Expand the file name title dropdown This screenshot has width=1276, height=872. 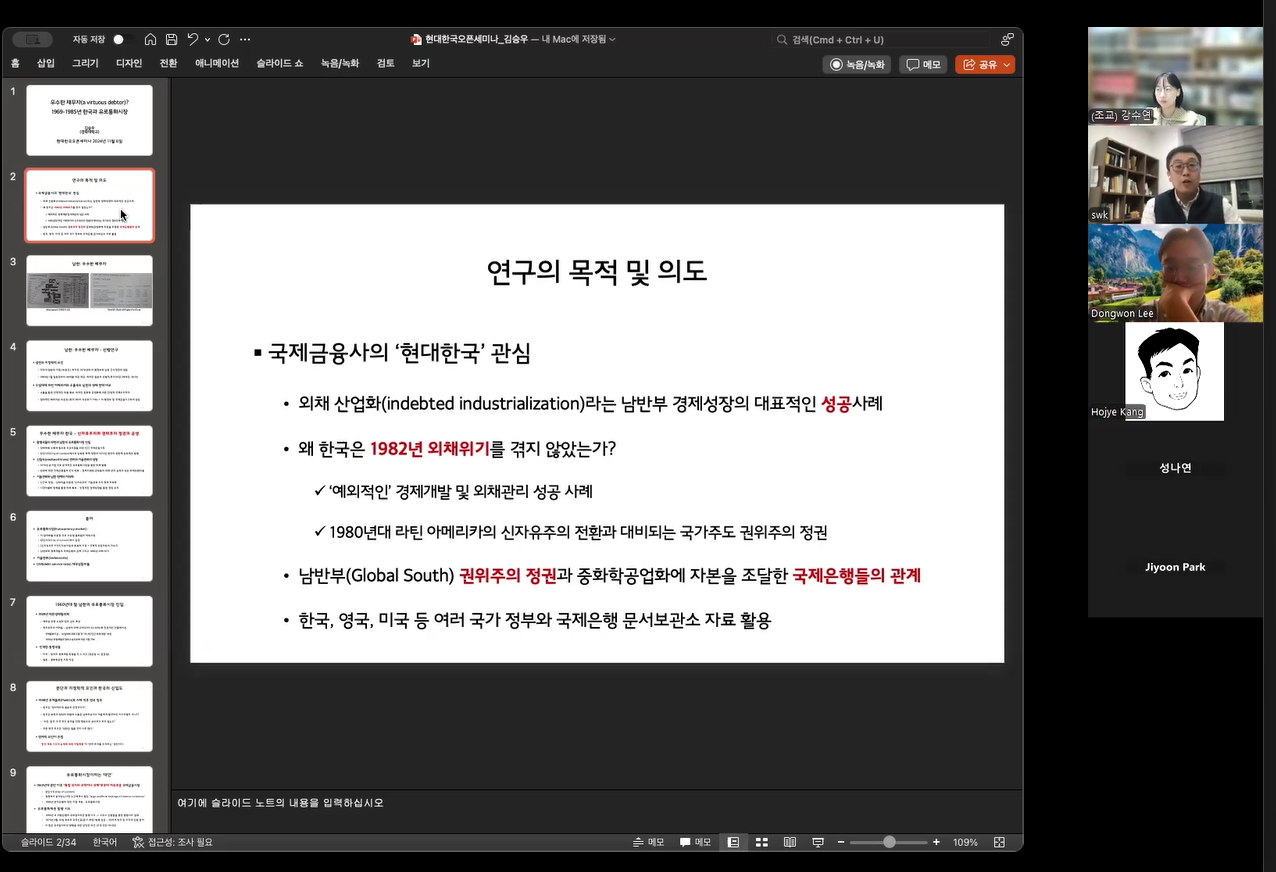(x=612, y=39)
